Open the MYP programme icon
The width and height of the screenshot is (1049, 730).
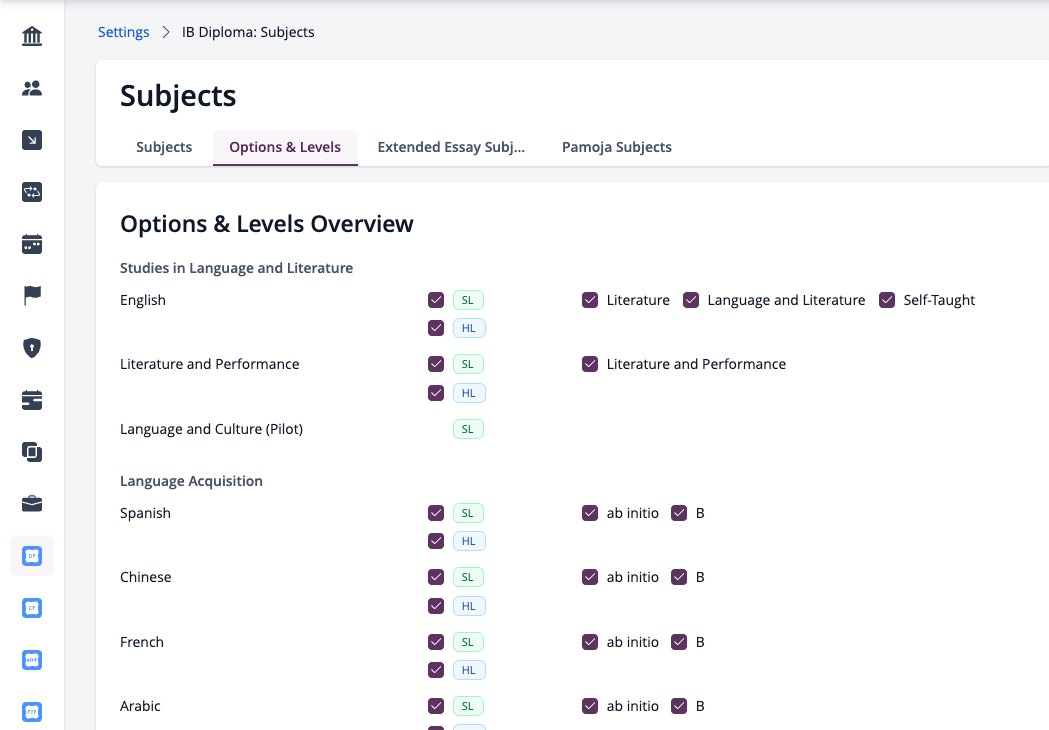coord(31,660)
